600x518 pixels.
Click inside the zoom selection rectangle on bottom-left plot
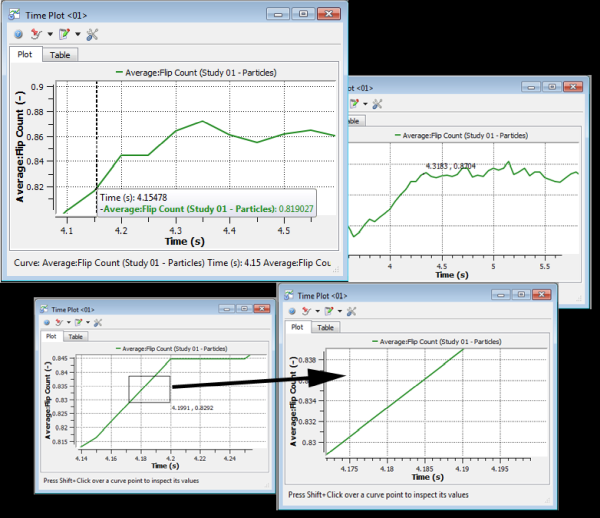click(150, 388)
